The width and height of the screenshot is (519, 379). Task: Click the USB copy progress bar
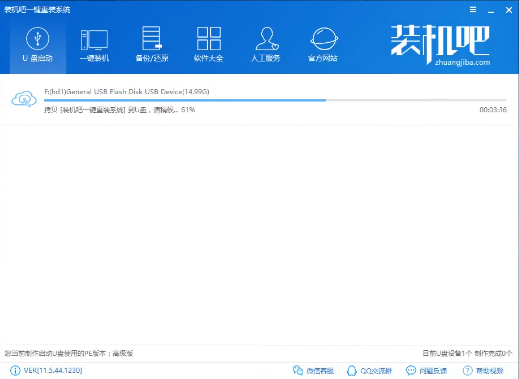(x=275, y=100)
